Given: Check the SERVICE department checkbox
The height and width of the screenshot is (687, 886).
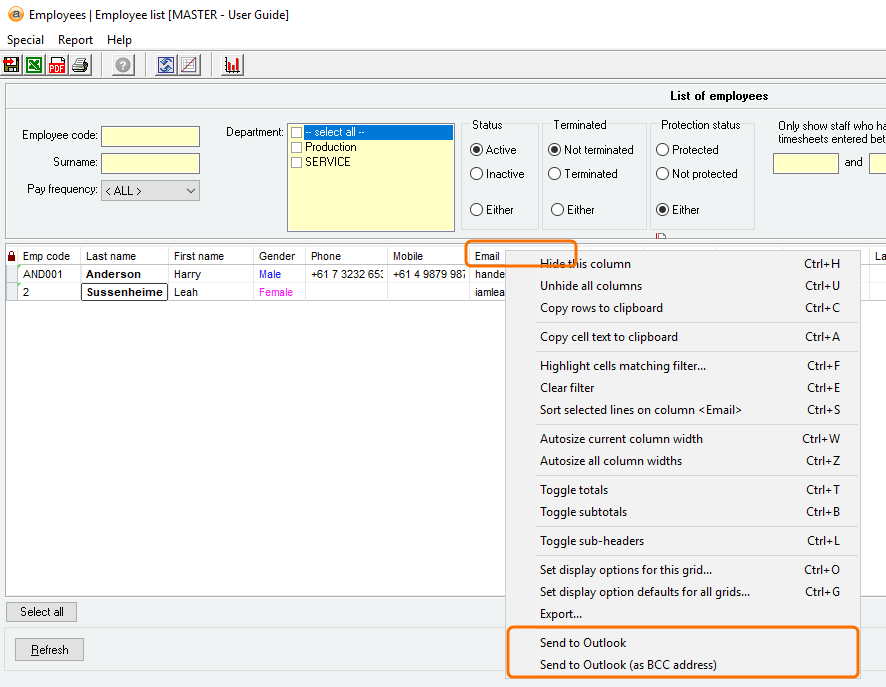Looking at the screenshot, I should pyautogui.click(x=296, y=162).
